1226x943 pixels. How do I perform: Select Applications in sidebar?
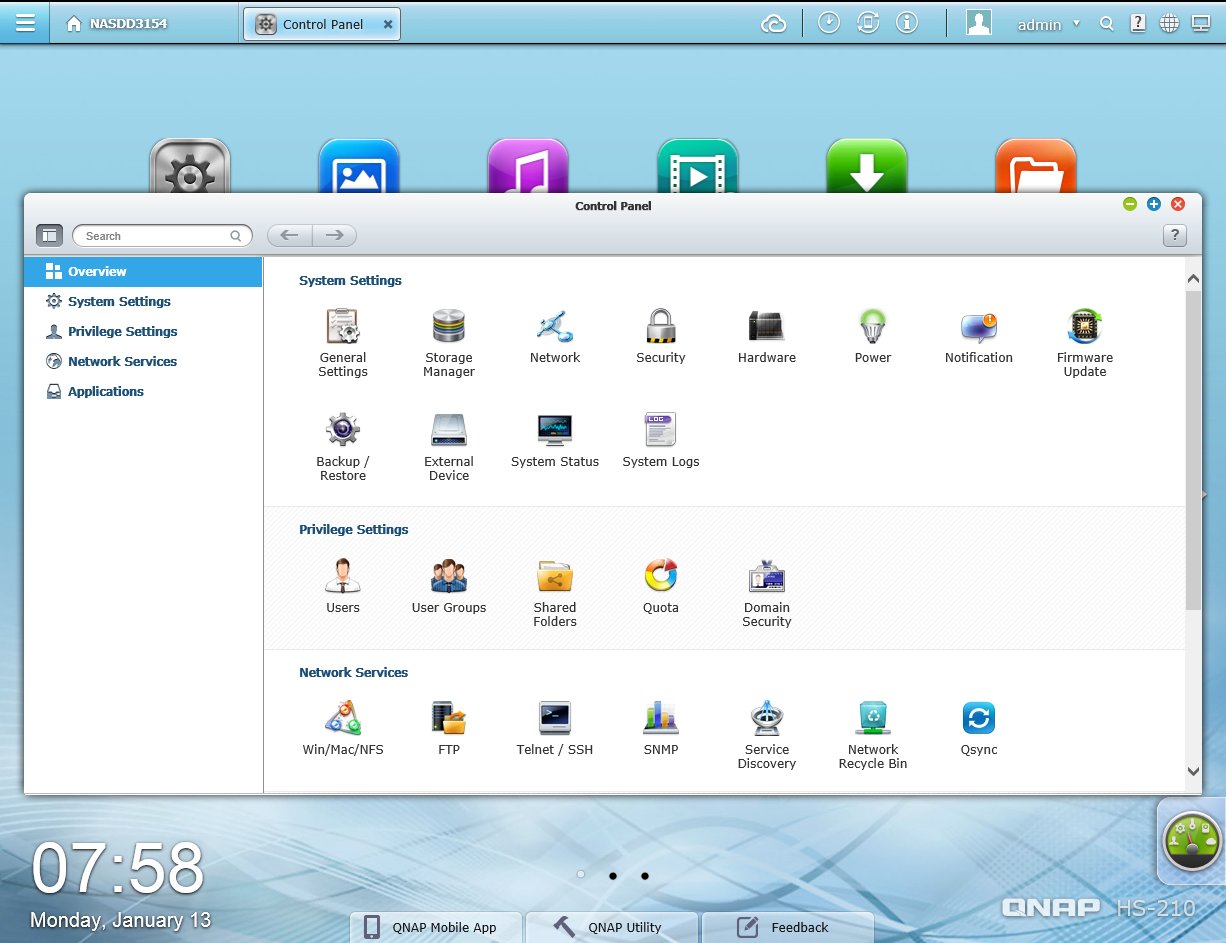point(143,391)
